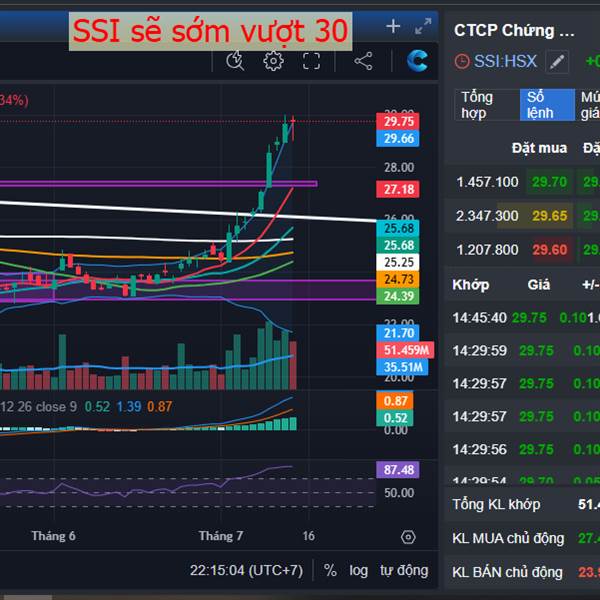This screenshot has width=600, height=600.
Task: Click bid price 29.60 in order book
Action: [549, 250]
